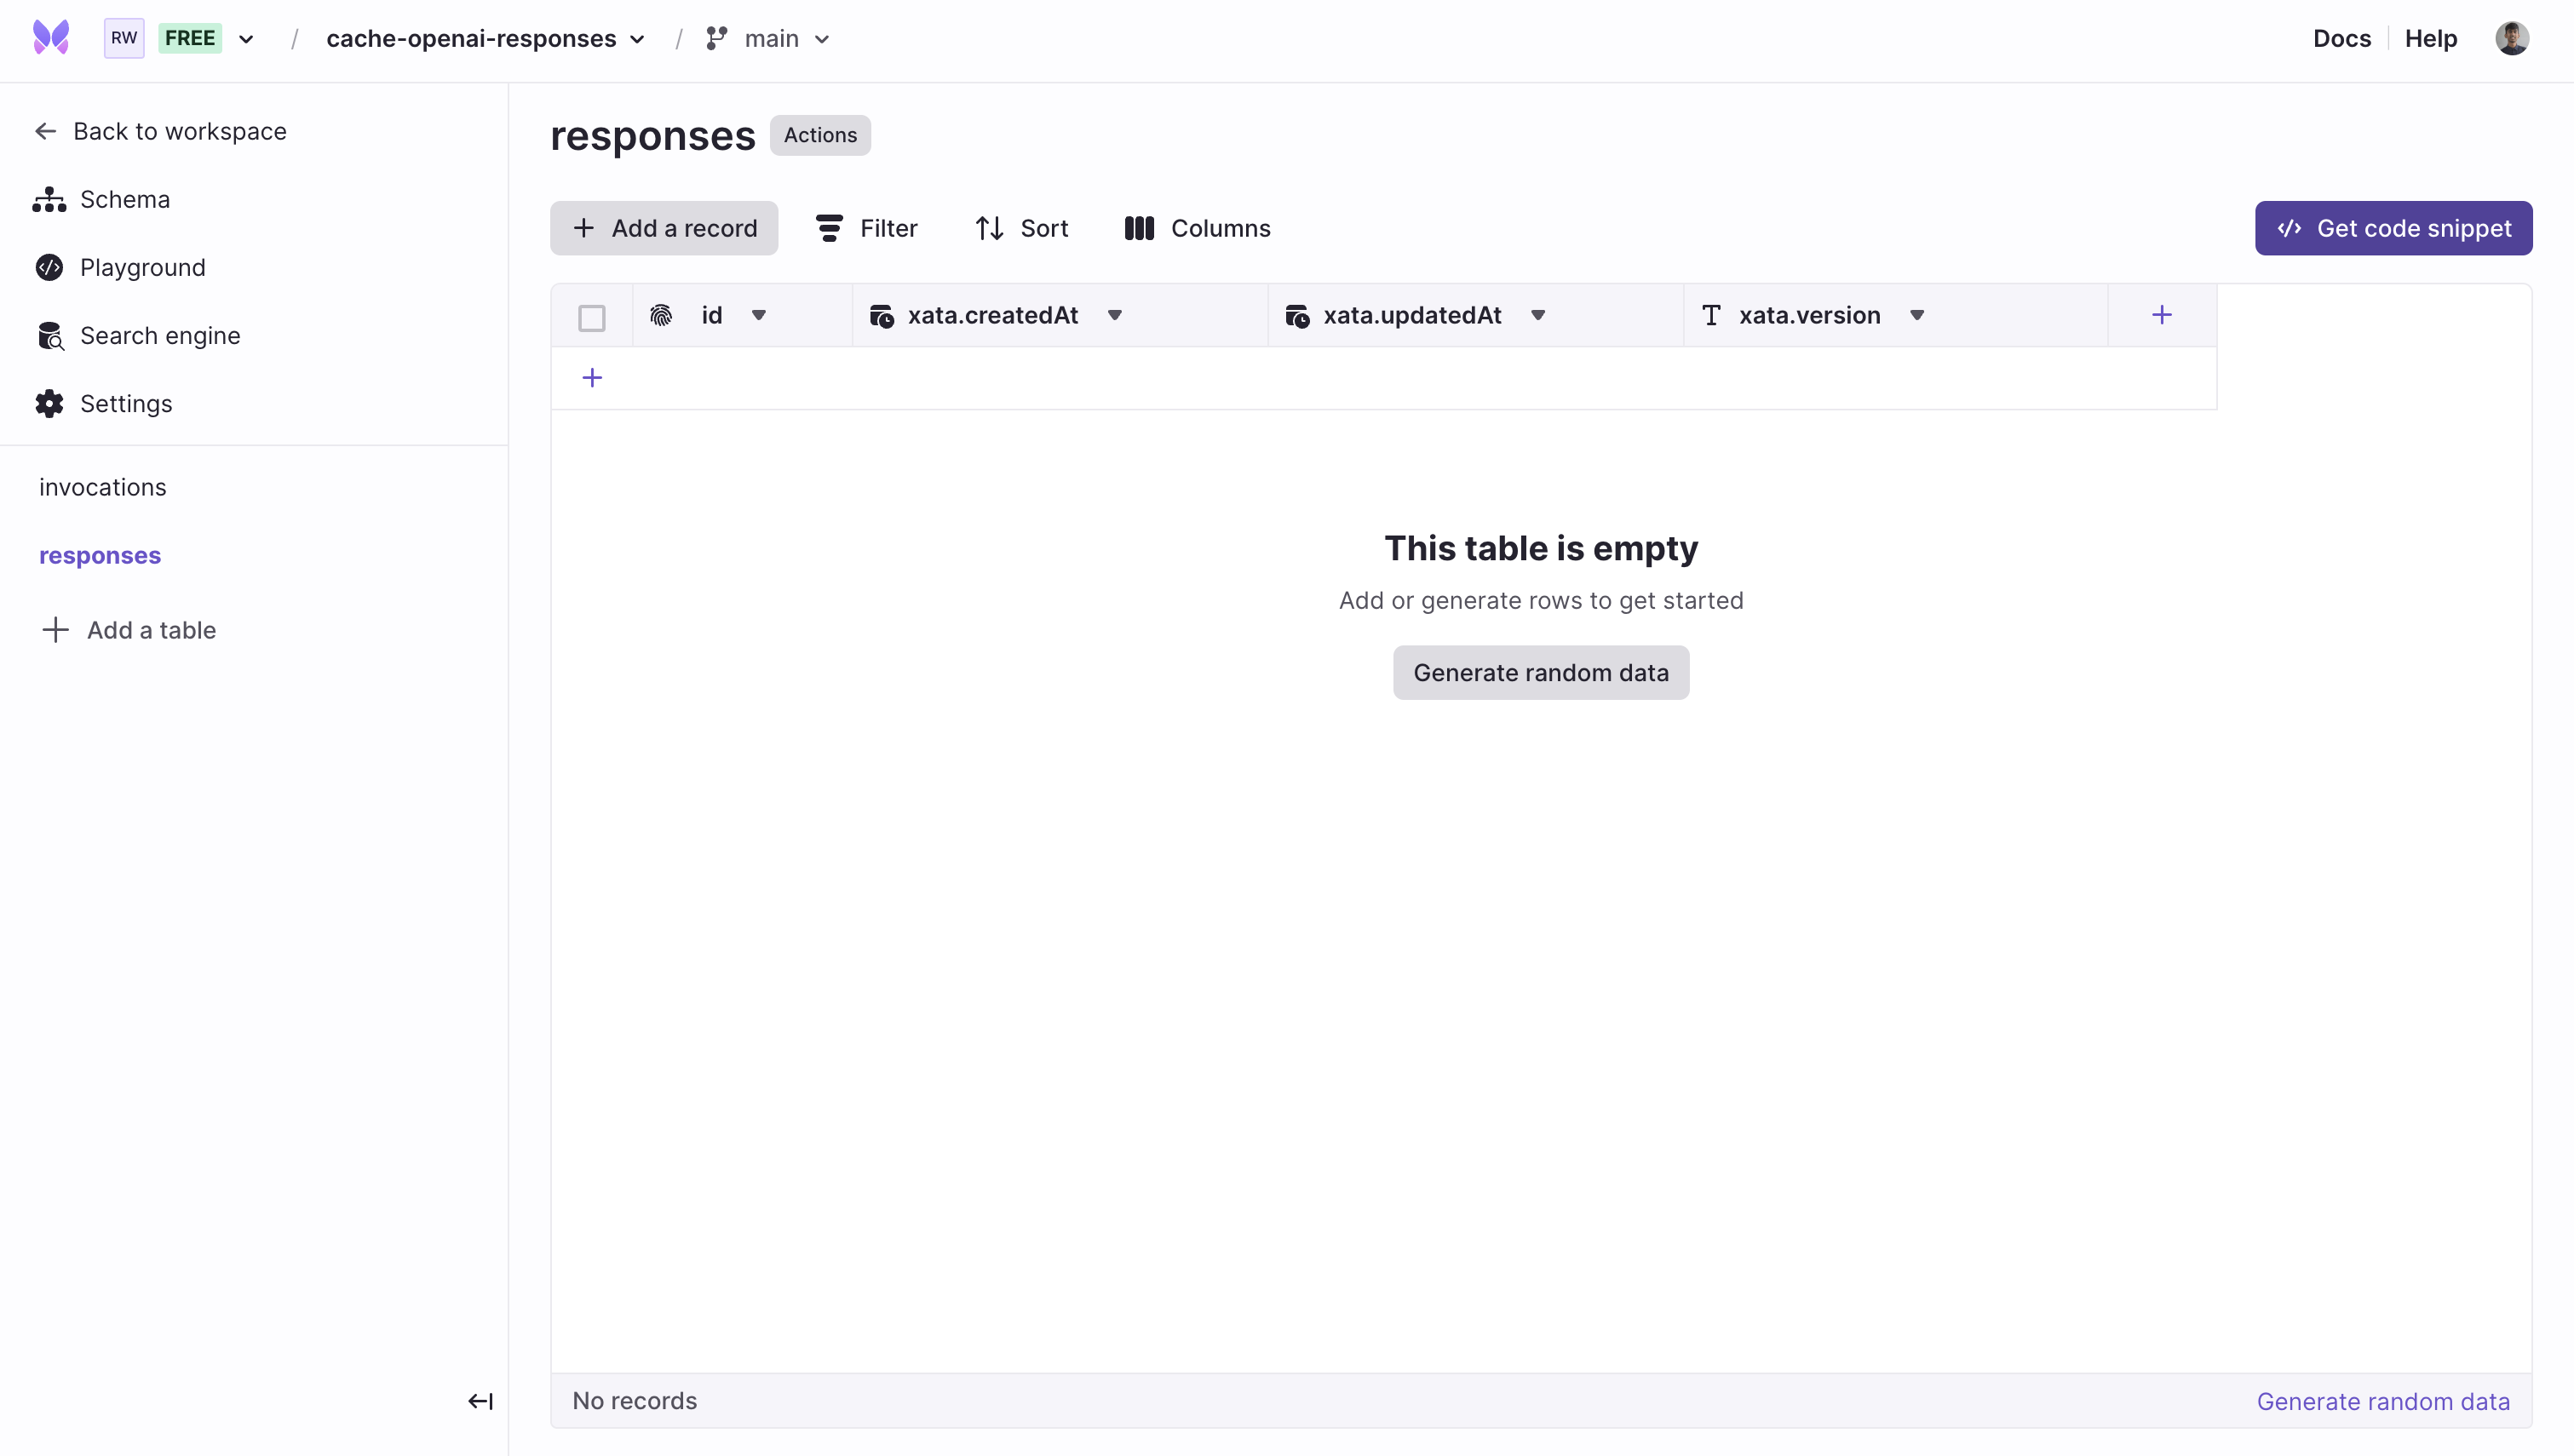2574x1456 pixels.
Task: Click the Playground code icon
Action: [x=49, y=267]
